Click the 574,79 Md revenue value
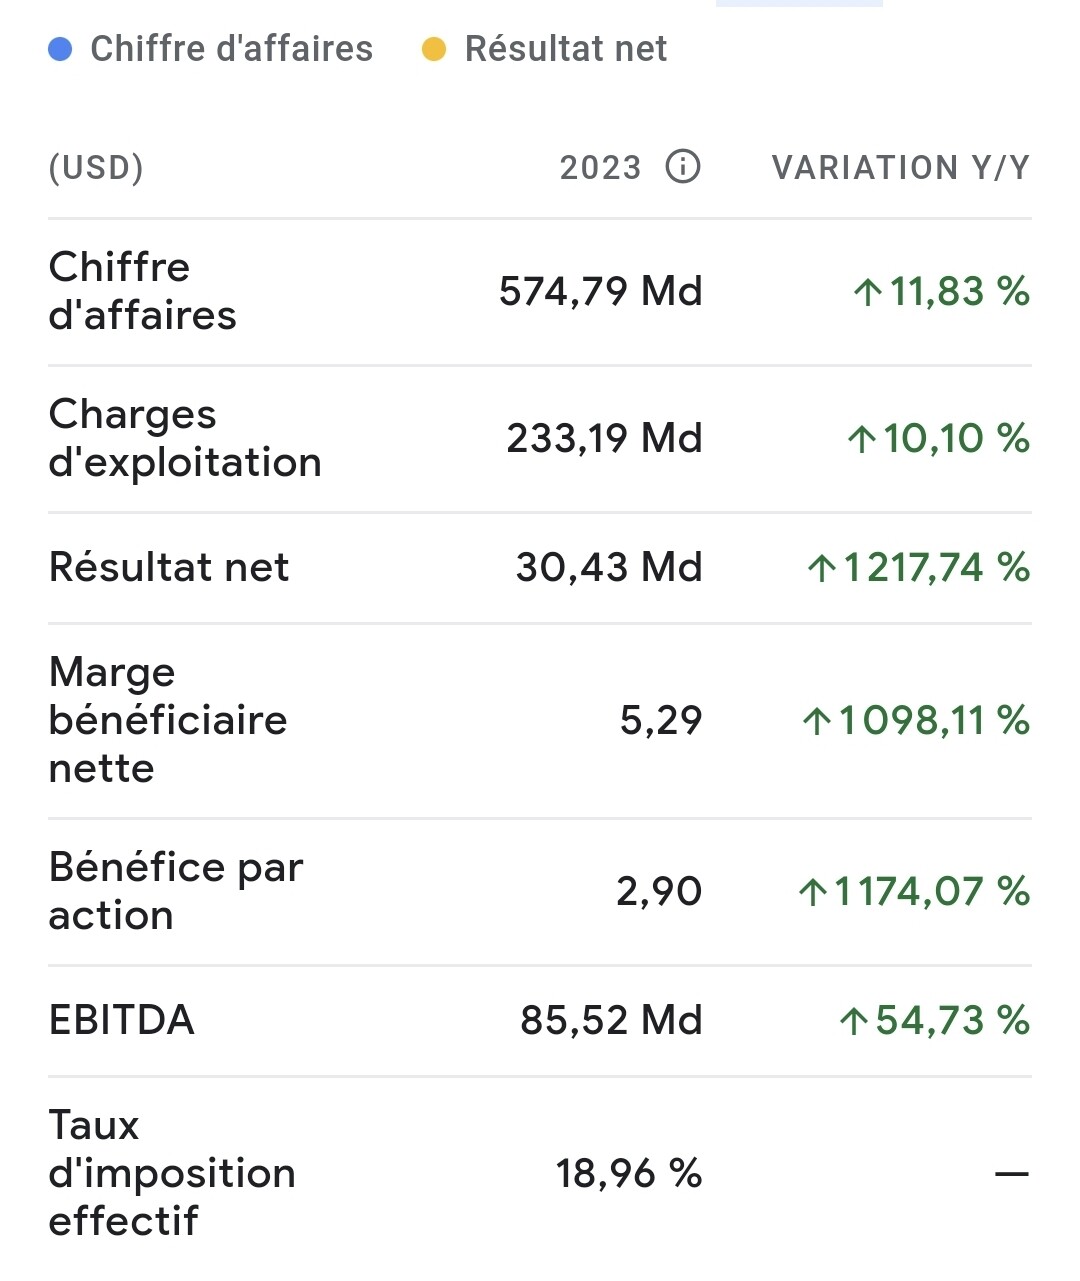The image size is (1080, 1281). [x=601, y=291]
